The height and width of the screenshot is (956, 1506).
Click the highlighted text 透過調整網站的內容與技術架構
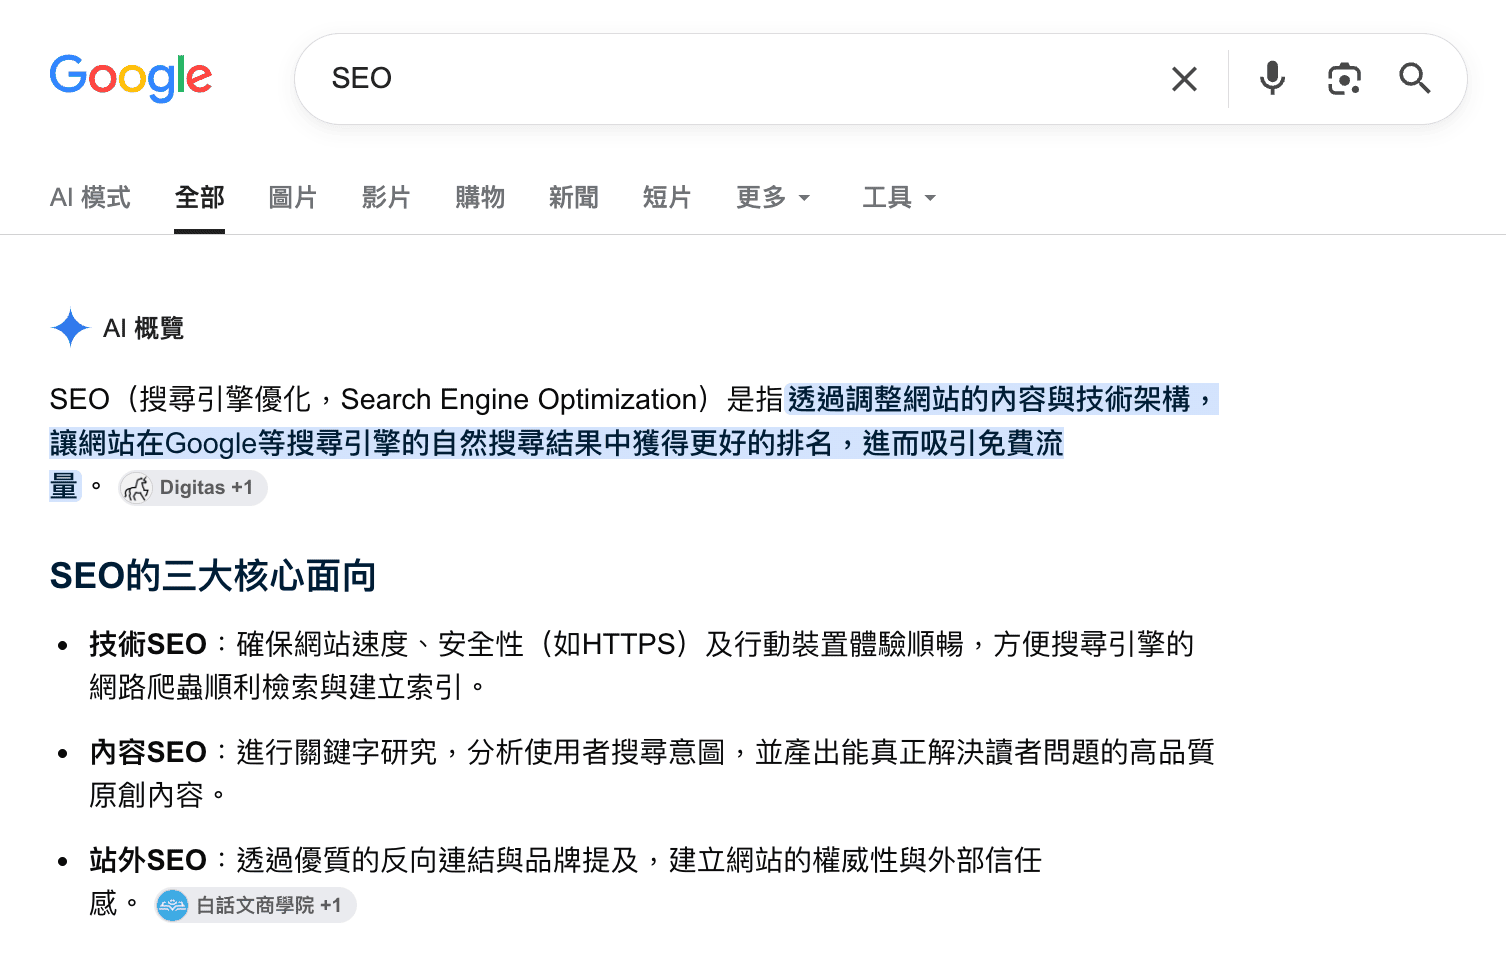click(x=990, y=399)
